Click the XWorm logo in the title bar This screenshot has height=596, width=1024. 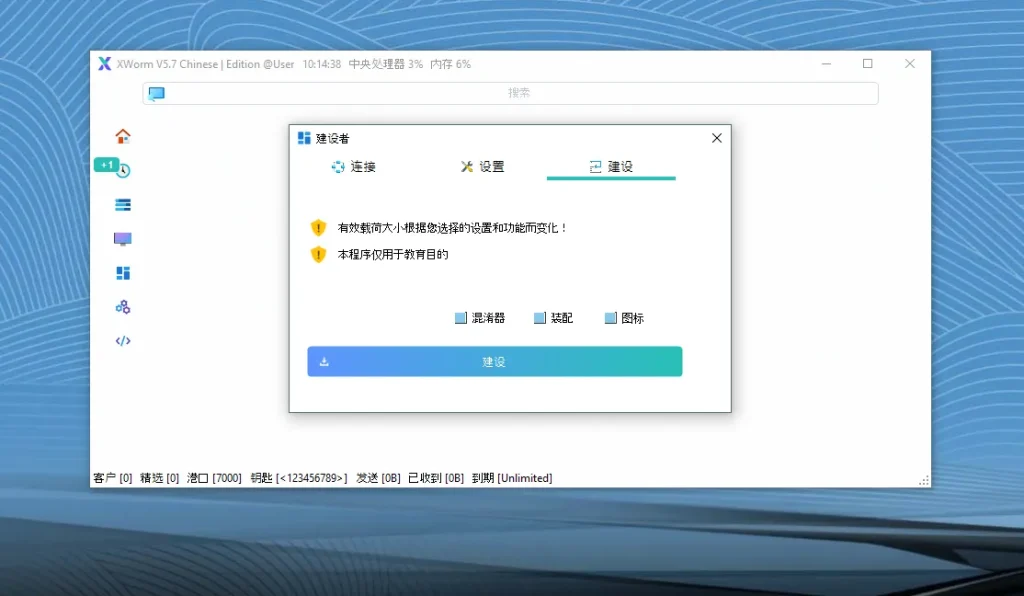coord(104,63)
